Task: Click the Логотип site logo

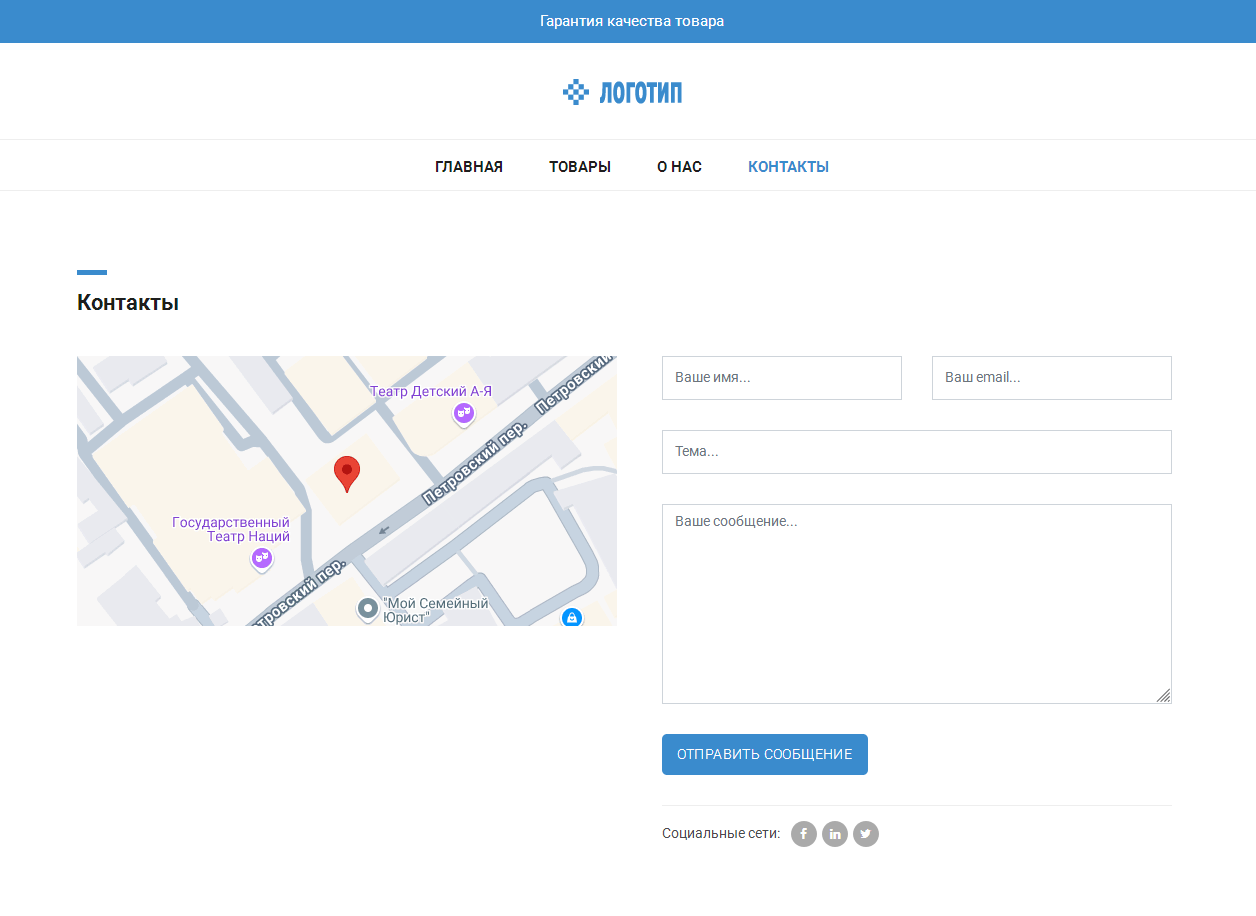Action: click(x=623, y=92)
